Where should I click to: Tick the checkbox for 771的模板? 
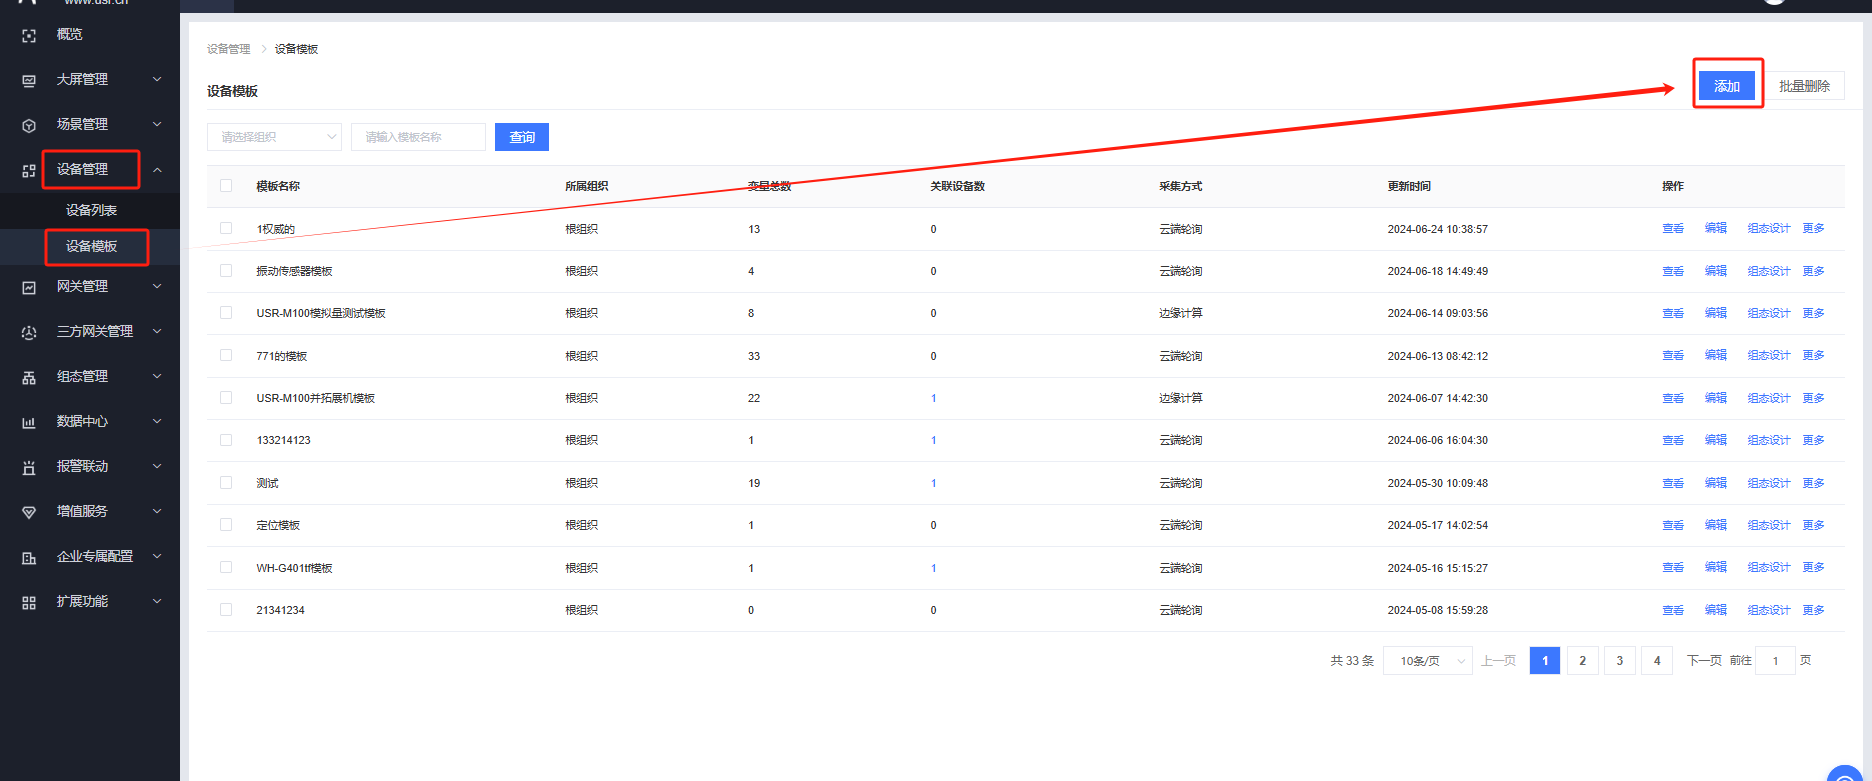click(226, 355)
